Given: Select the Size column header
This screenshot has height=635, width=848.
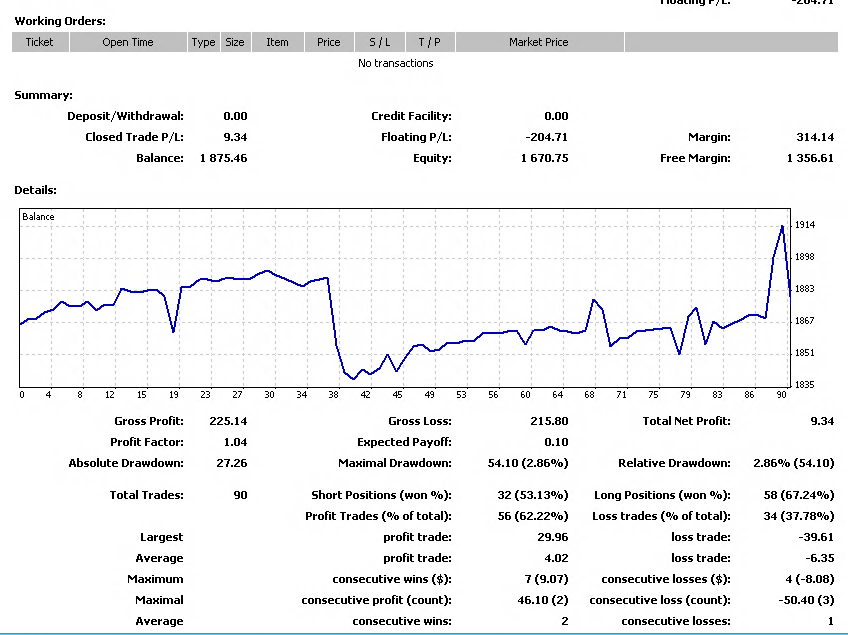Looking at the screenshot, I should pos(235,42).
